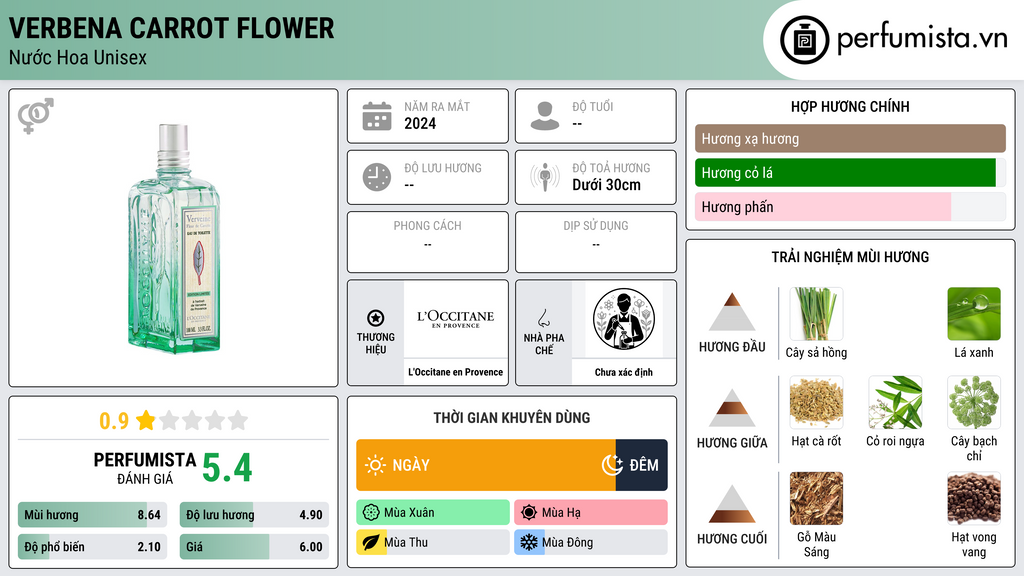Click the Mùa Đông season bar
Screen dimensions: 1024x576
(590, 543)
